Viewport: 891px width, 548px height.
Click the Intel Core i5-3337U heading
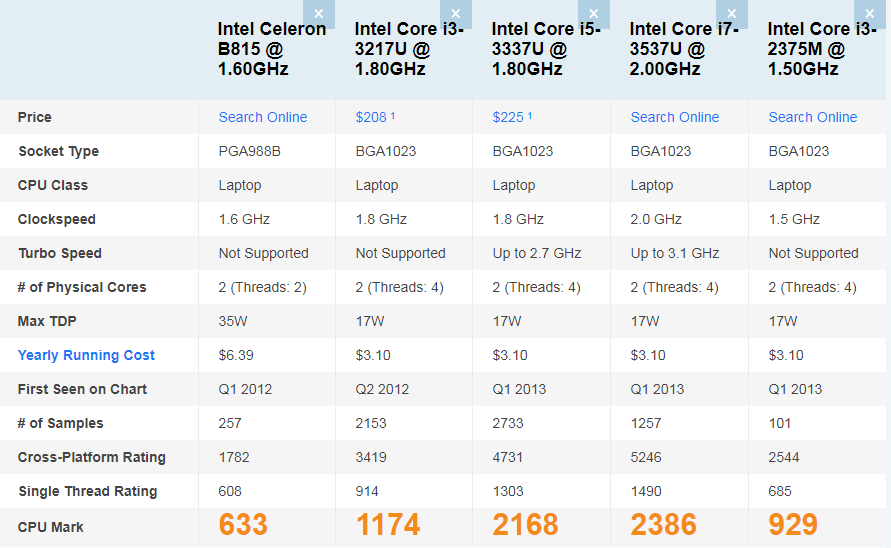(546, 49)
